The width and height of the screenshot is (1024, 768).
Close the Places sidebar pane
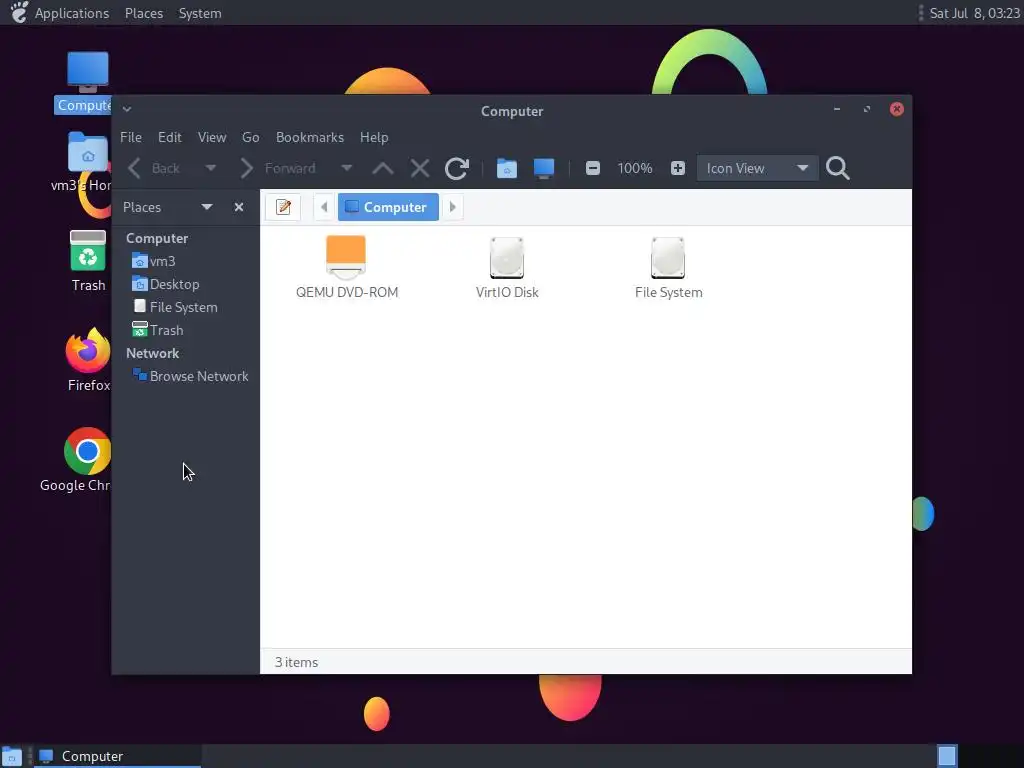click(x=239, y=207)
